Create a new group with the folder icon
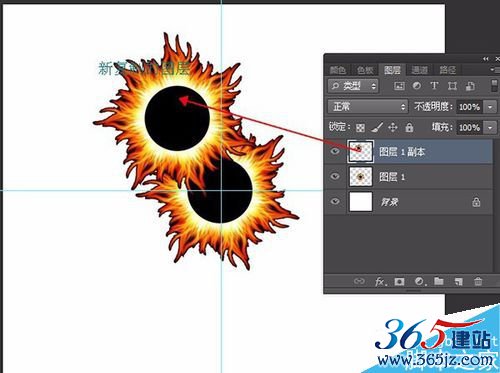 [x=439, y=281]
